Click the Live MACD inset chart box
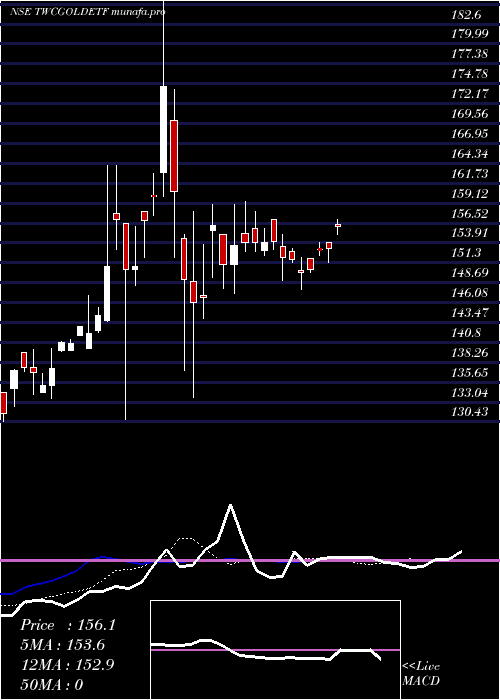Image resolution: width=500 pixels, height=700 pixels. click(275, 650)
